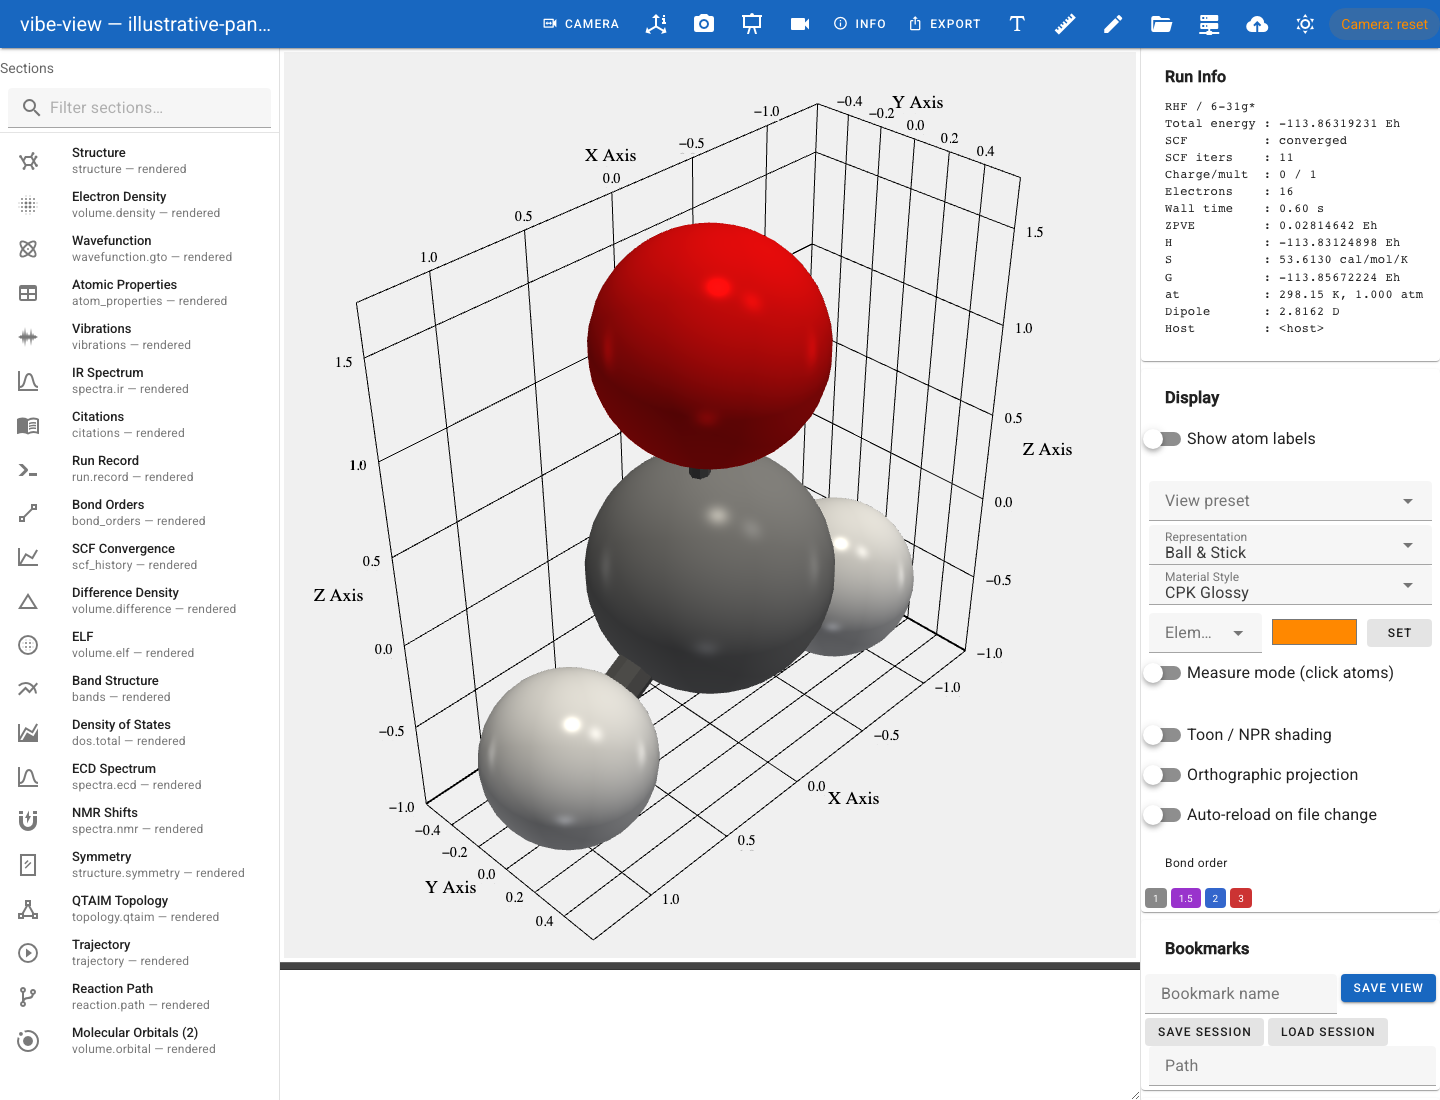Click the pencil annotate icon
The width and height of the screenshot is (1440, 1100).
click(1113, 24)
